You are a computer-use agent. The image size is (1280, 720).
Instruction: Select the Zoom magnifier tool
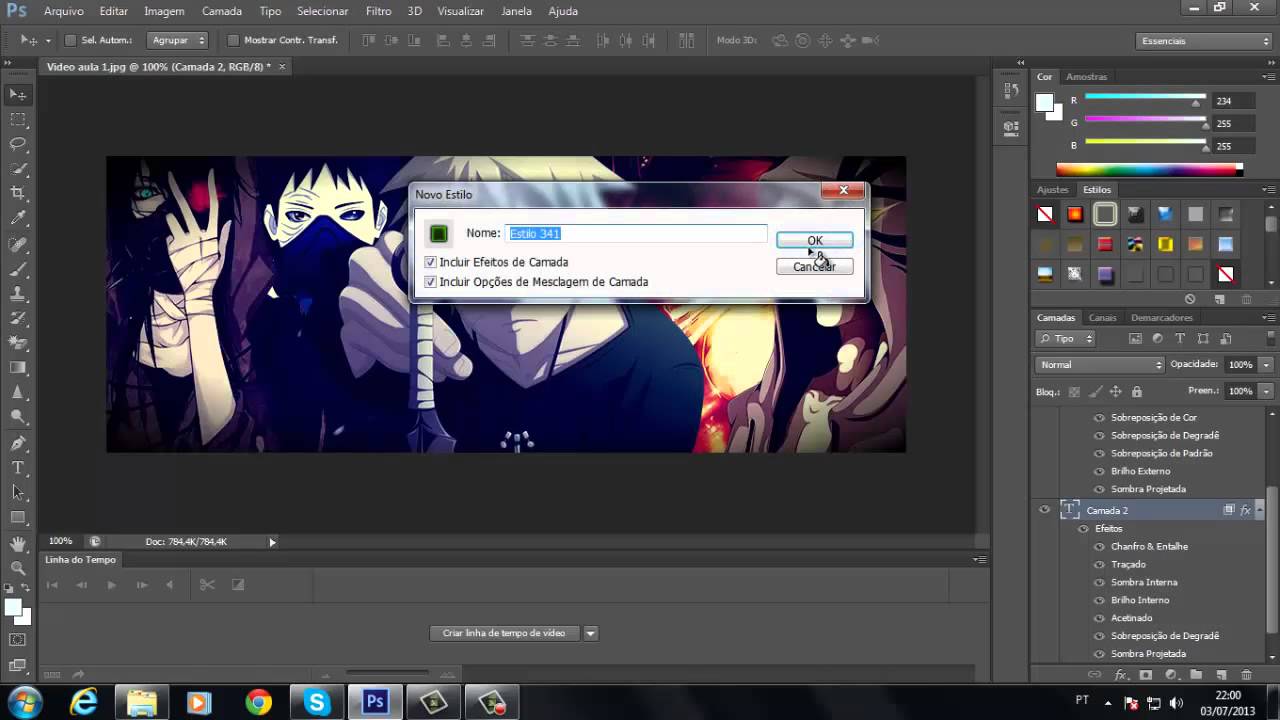pos(18,568)
